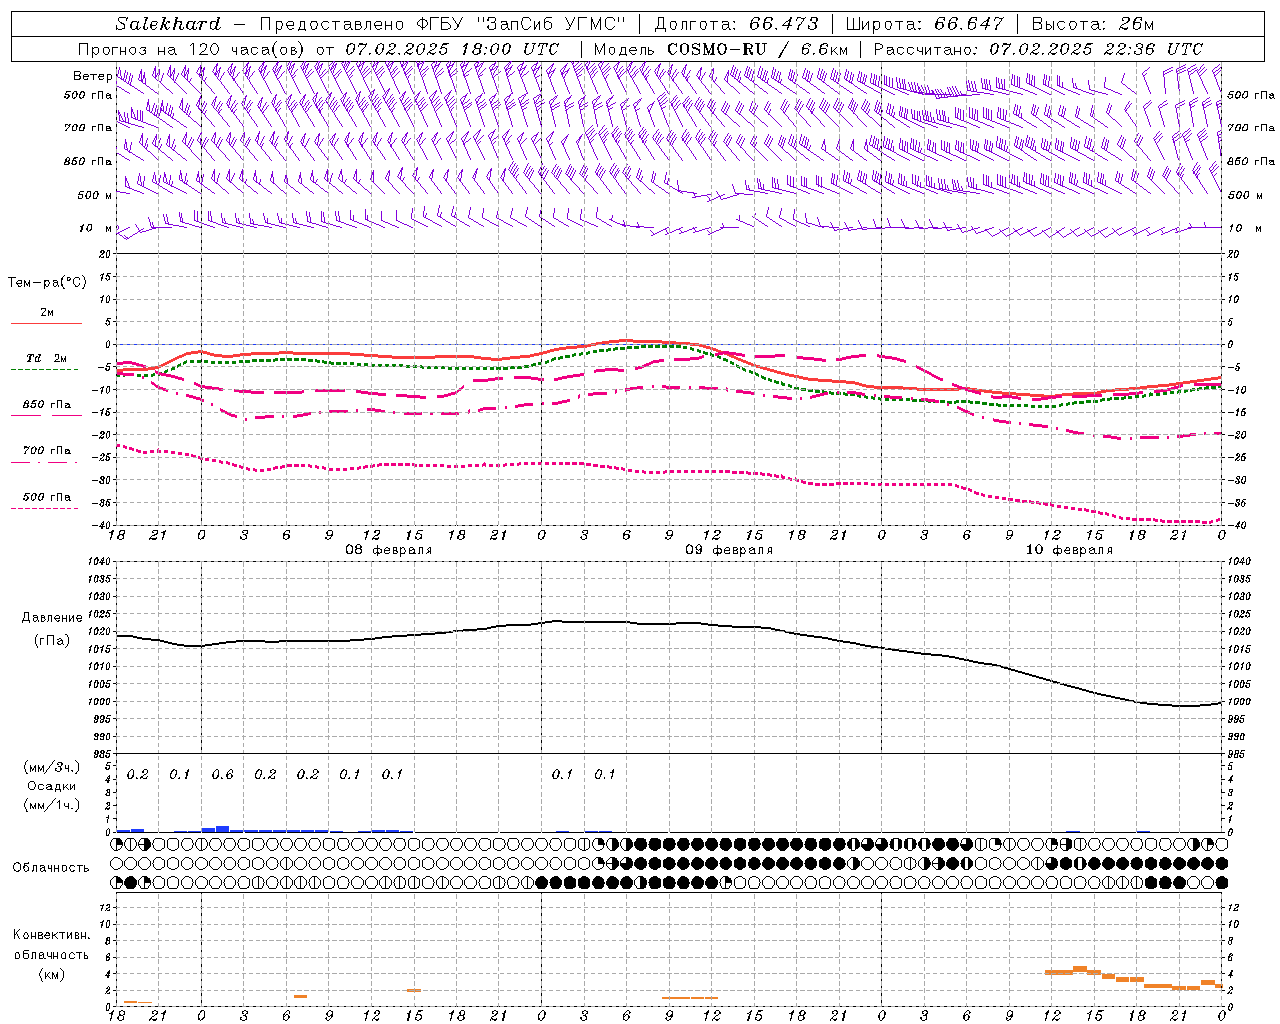Image resolution: width=1280 pixels, height=1024 pixels.
Task: Click the 'Облачность' cloud cover label
Action: click(x=51, y=868)
